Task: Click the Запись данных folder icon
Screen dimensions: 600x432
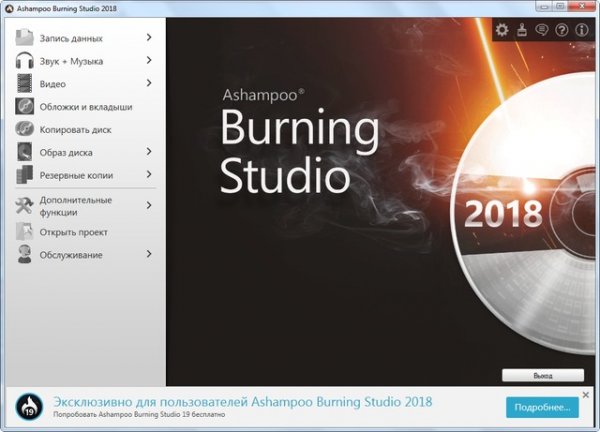Action: click(x=24, y=37)
